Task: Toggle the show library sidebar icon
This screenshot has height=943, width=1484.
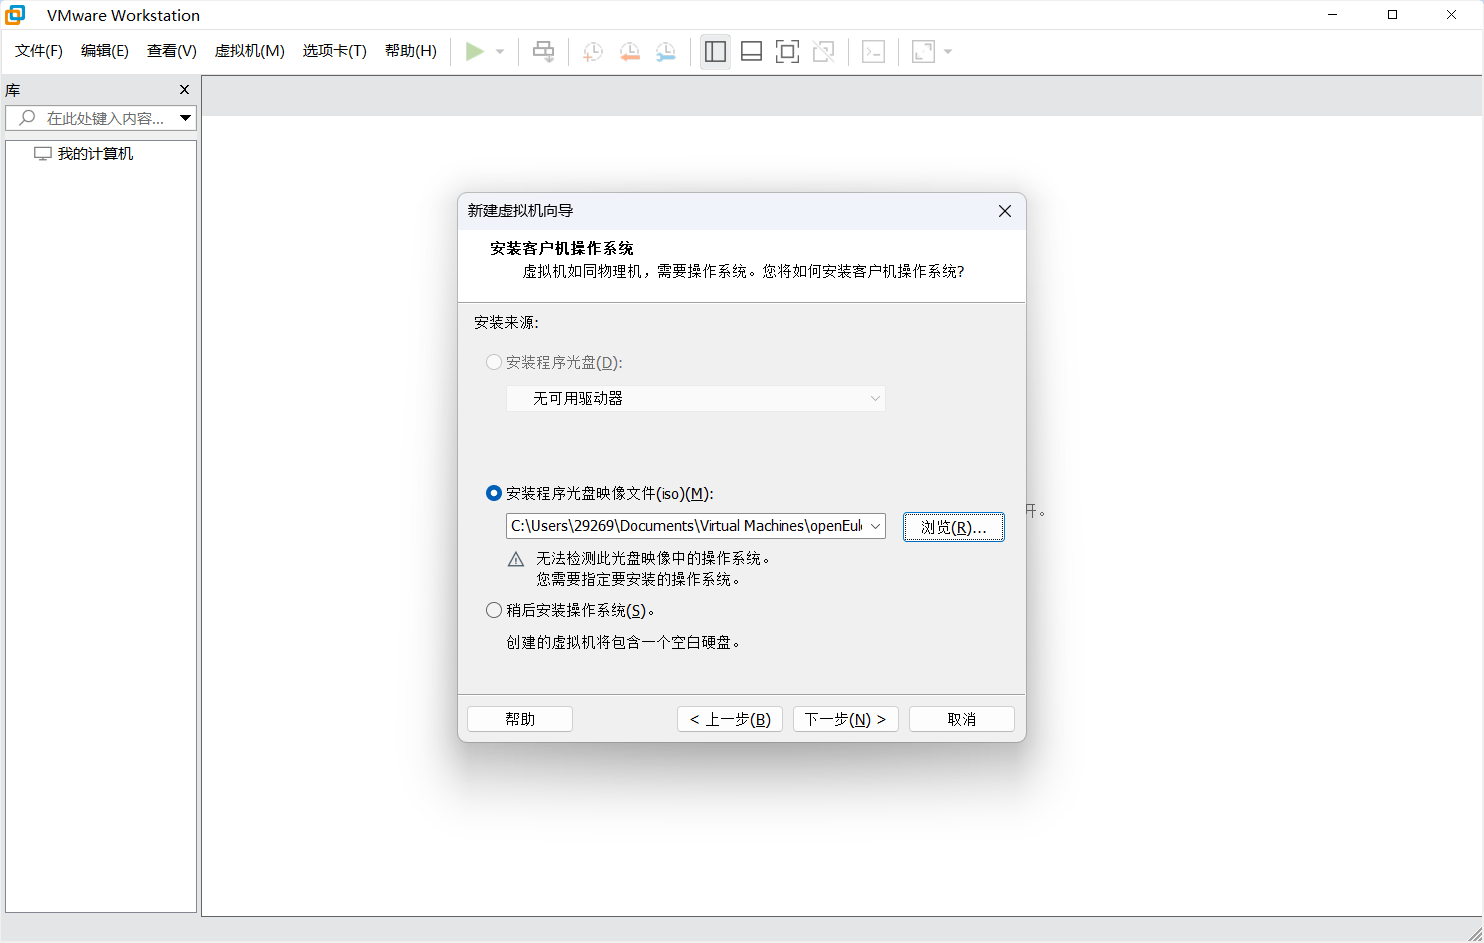Action: coord(715,52)
